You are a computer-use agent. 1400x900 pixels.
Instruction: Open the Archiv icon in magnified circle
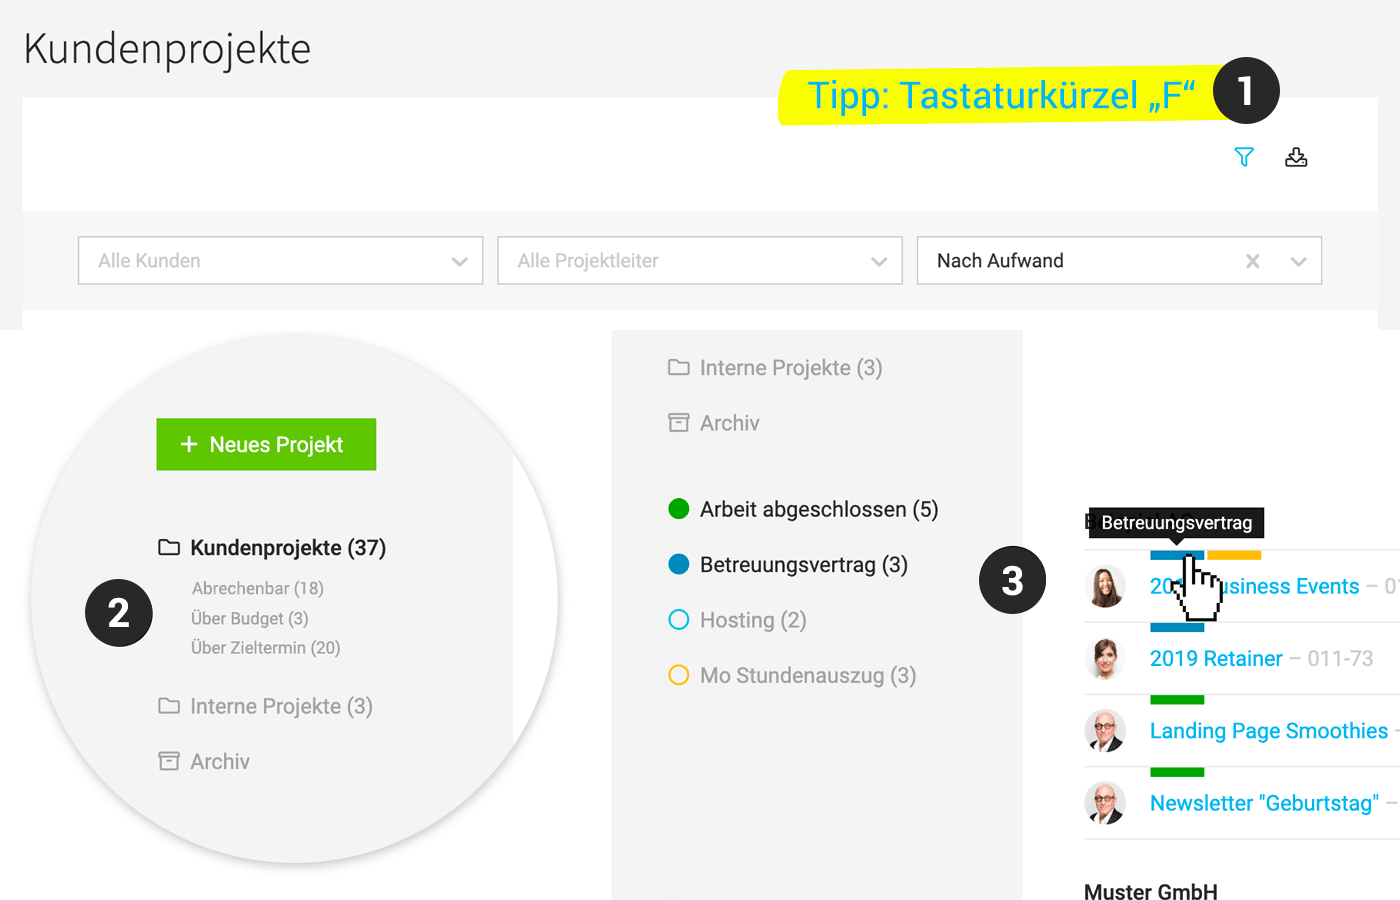coord(169,762)
